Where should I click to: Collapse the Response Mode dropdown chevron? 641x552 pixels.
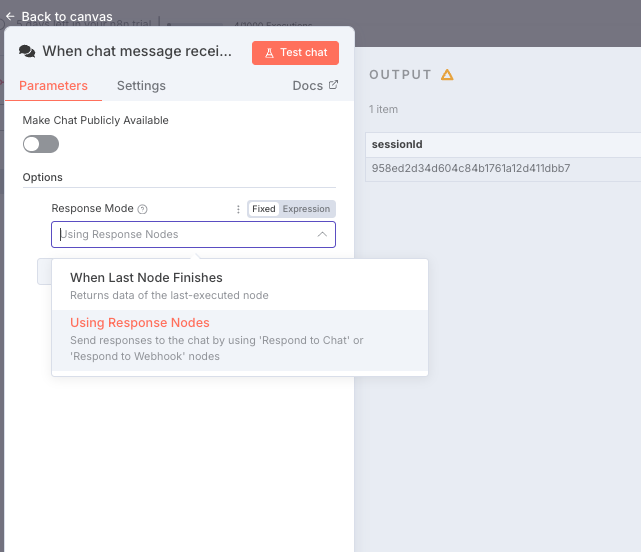coord(322,234)
